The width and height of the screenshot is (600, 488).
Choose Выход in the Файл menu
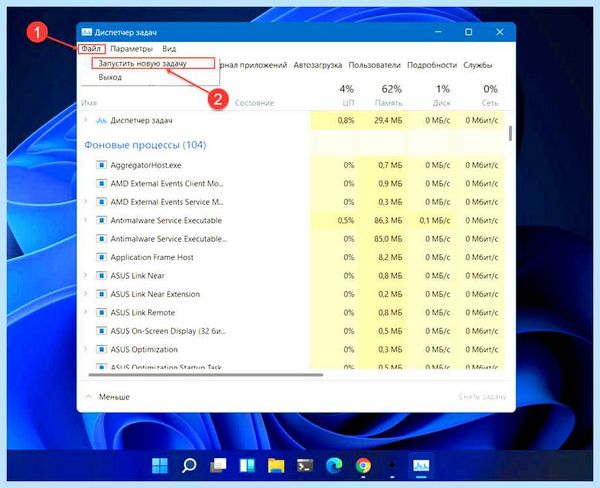(x=110, y=77)
